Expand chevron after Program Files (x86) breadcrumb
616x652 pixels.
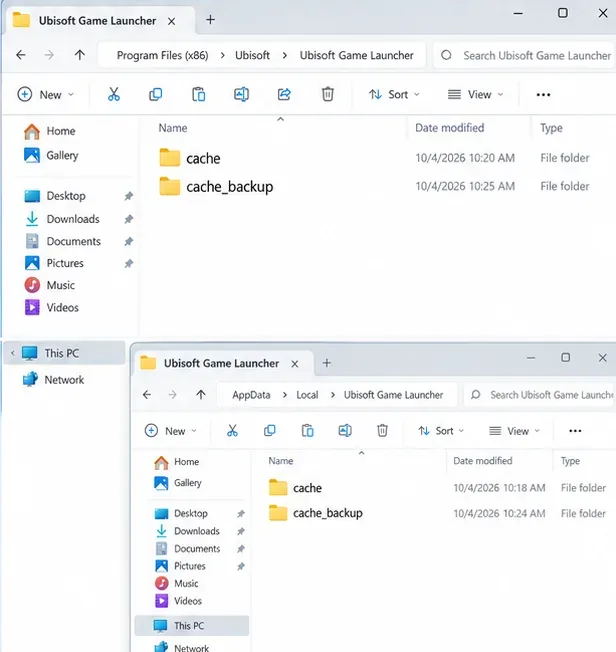[223, 55]
